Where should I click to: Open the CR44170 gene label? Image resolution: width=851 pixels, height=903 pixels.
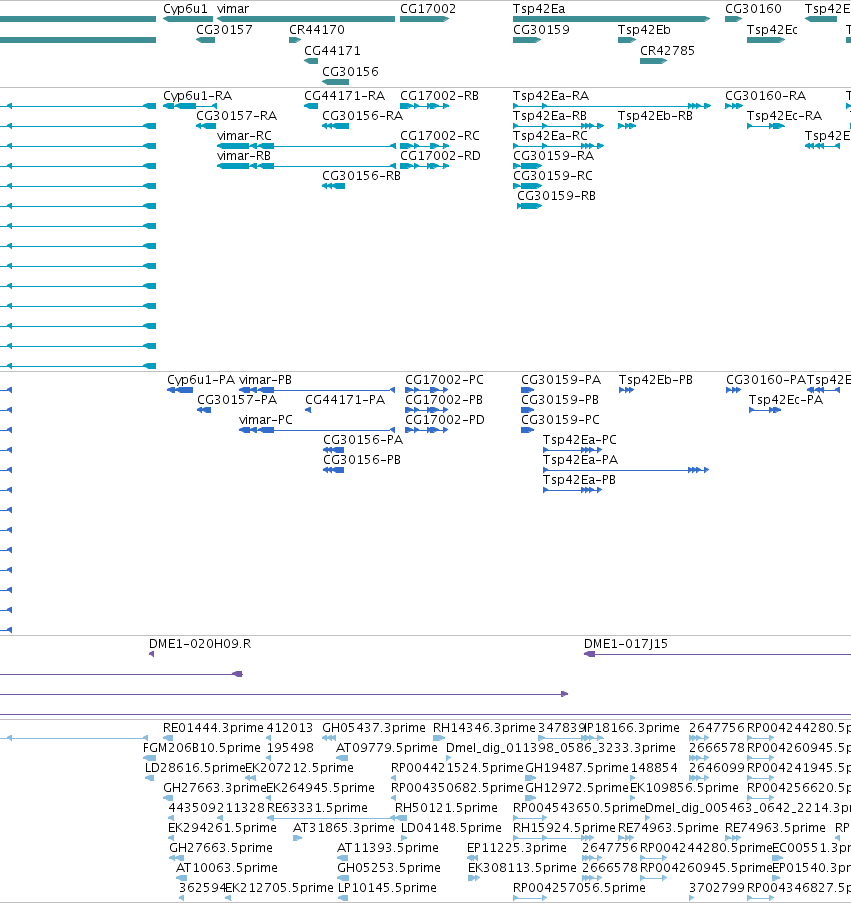pyautogui.click(x=317, y=29)
